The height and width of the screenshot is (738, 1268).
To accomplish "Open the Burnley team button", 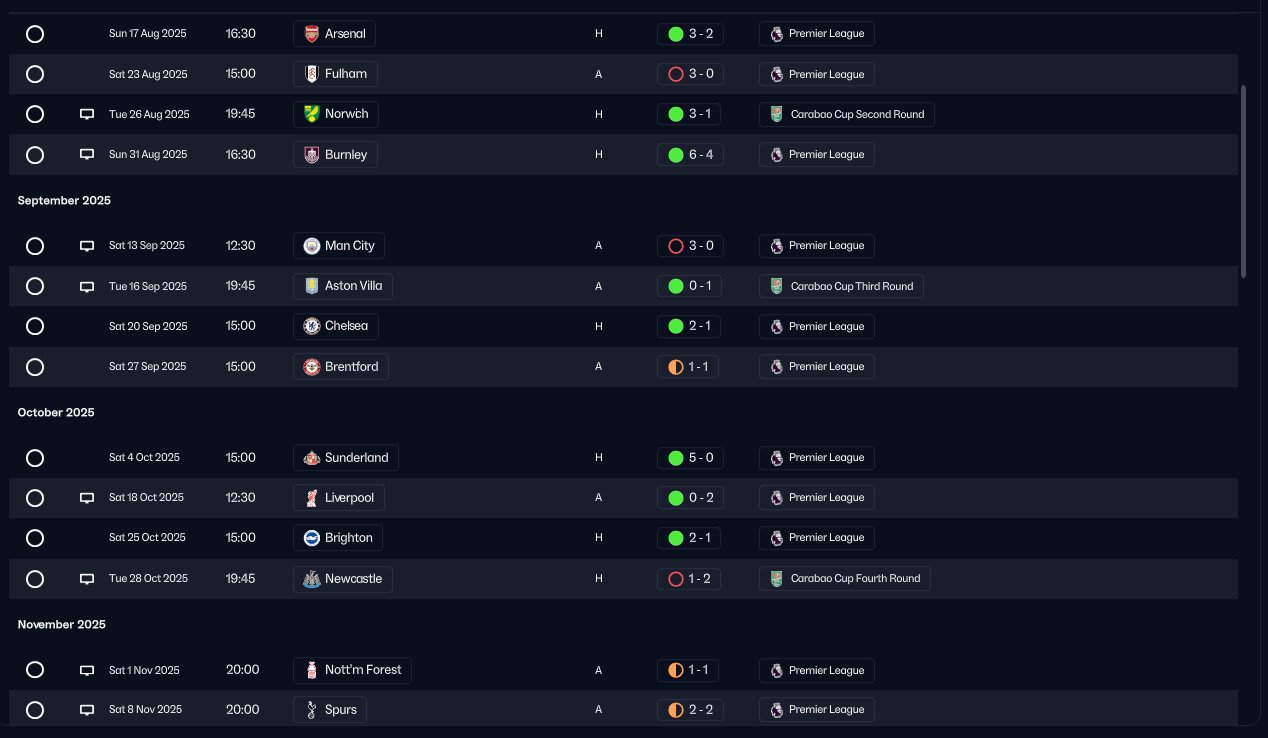I will point(335,155).
